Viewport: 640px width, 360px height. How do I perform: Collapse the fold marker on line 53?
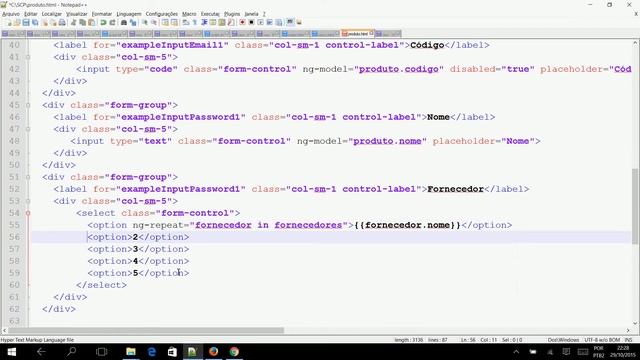click(x=28, y=201)
